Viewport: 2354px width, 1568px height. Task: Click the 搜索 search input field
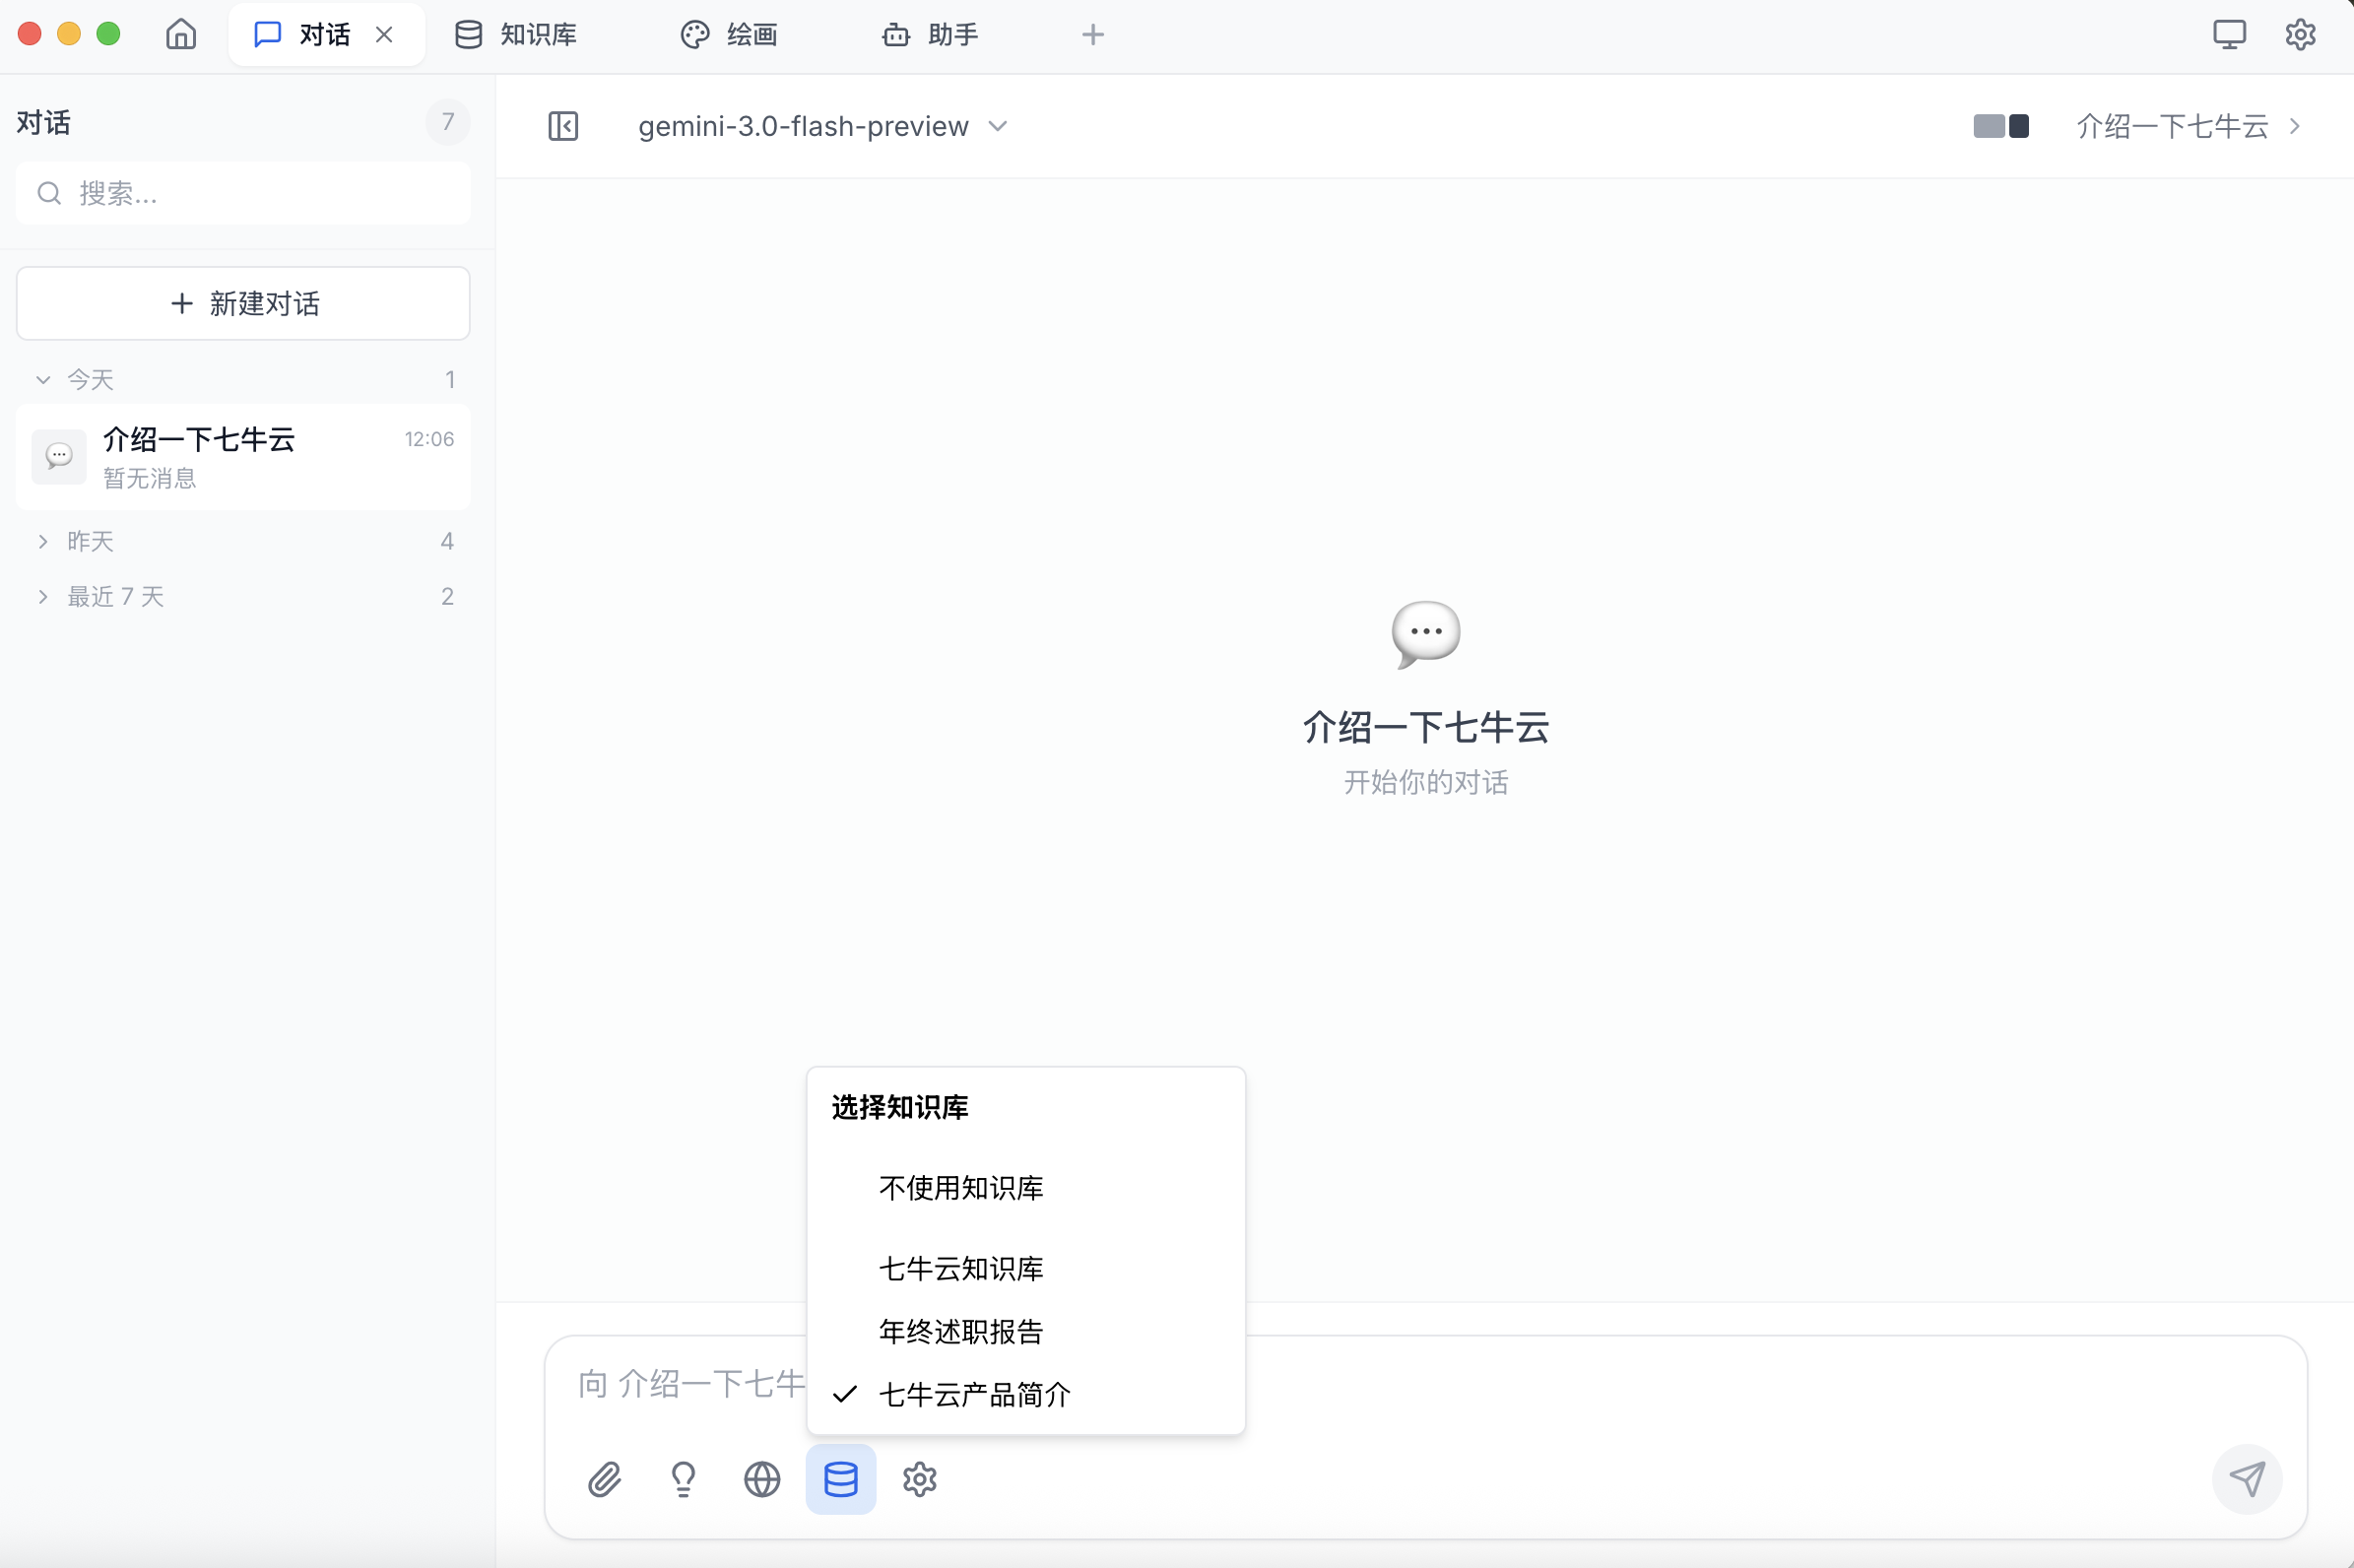(x=243, y=192)
